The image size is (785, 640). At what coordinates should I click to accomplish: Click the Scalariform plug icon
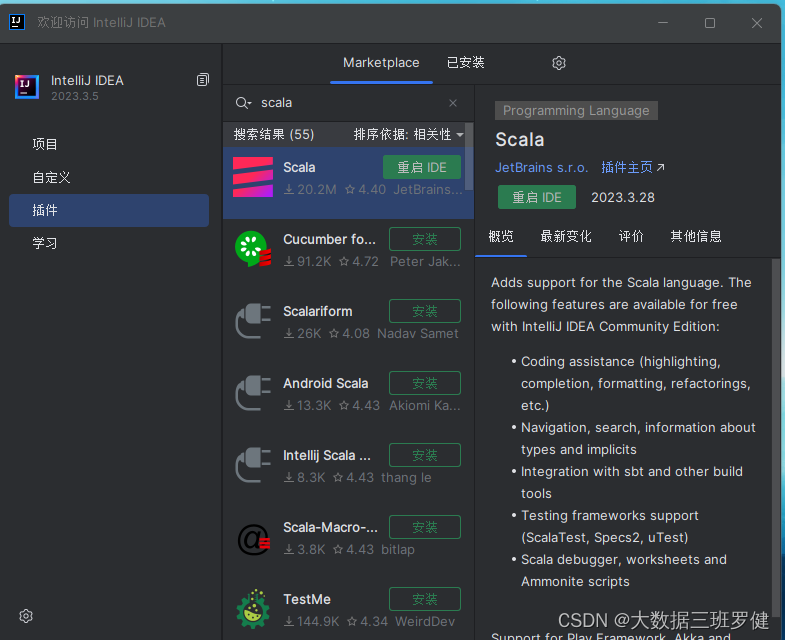[x=253, y=321]
